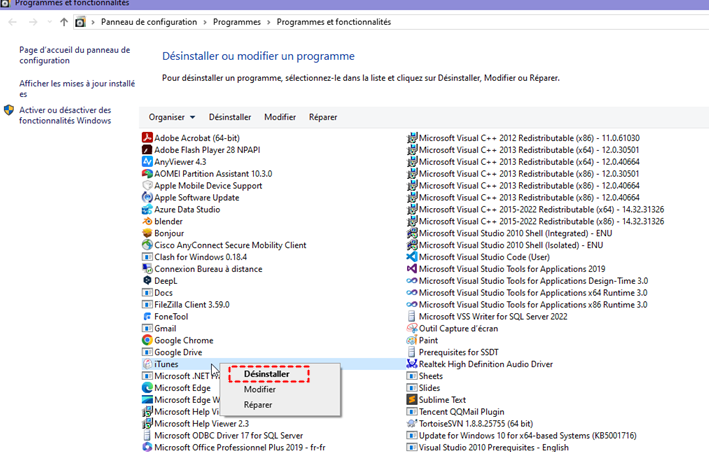
Task: Select Réparer in the context menu
Action: coord(258,405)
